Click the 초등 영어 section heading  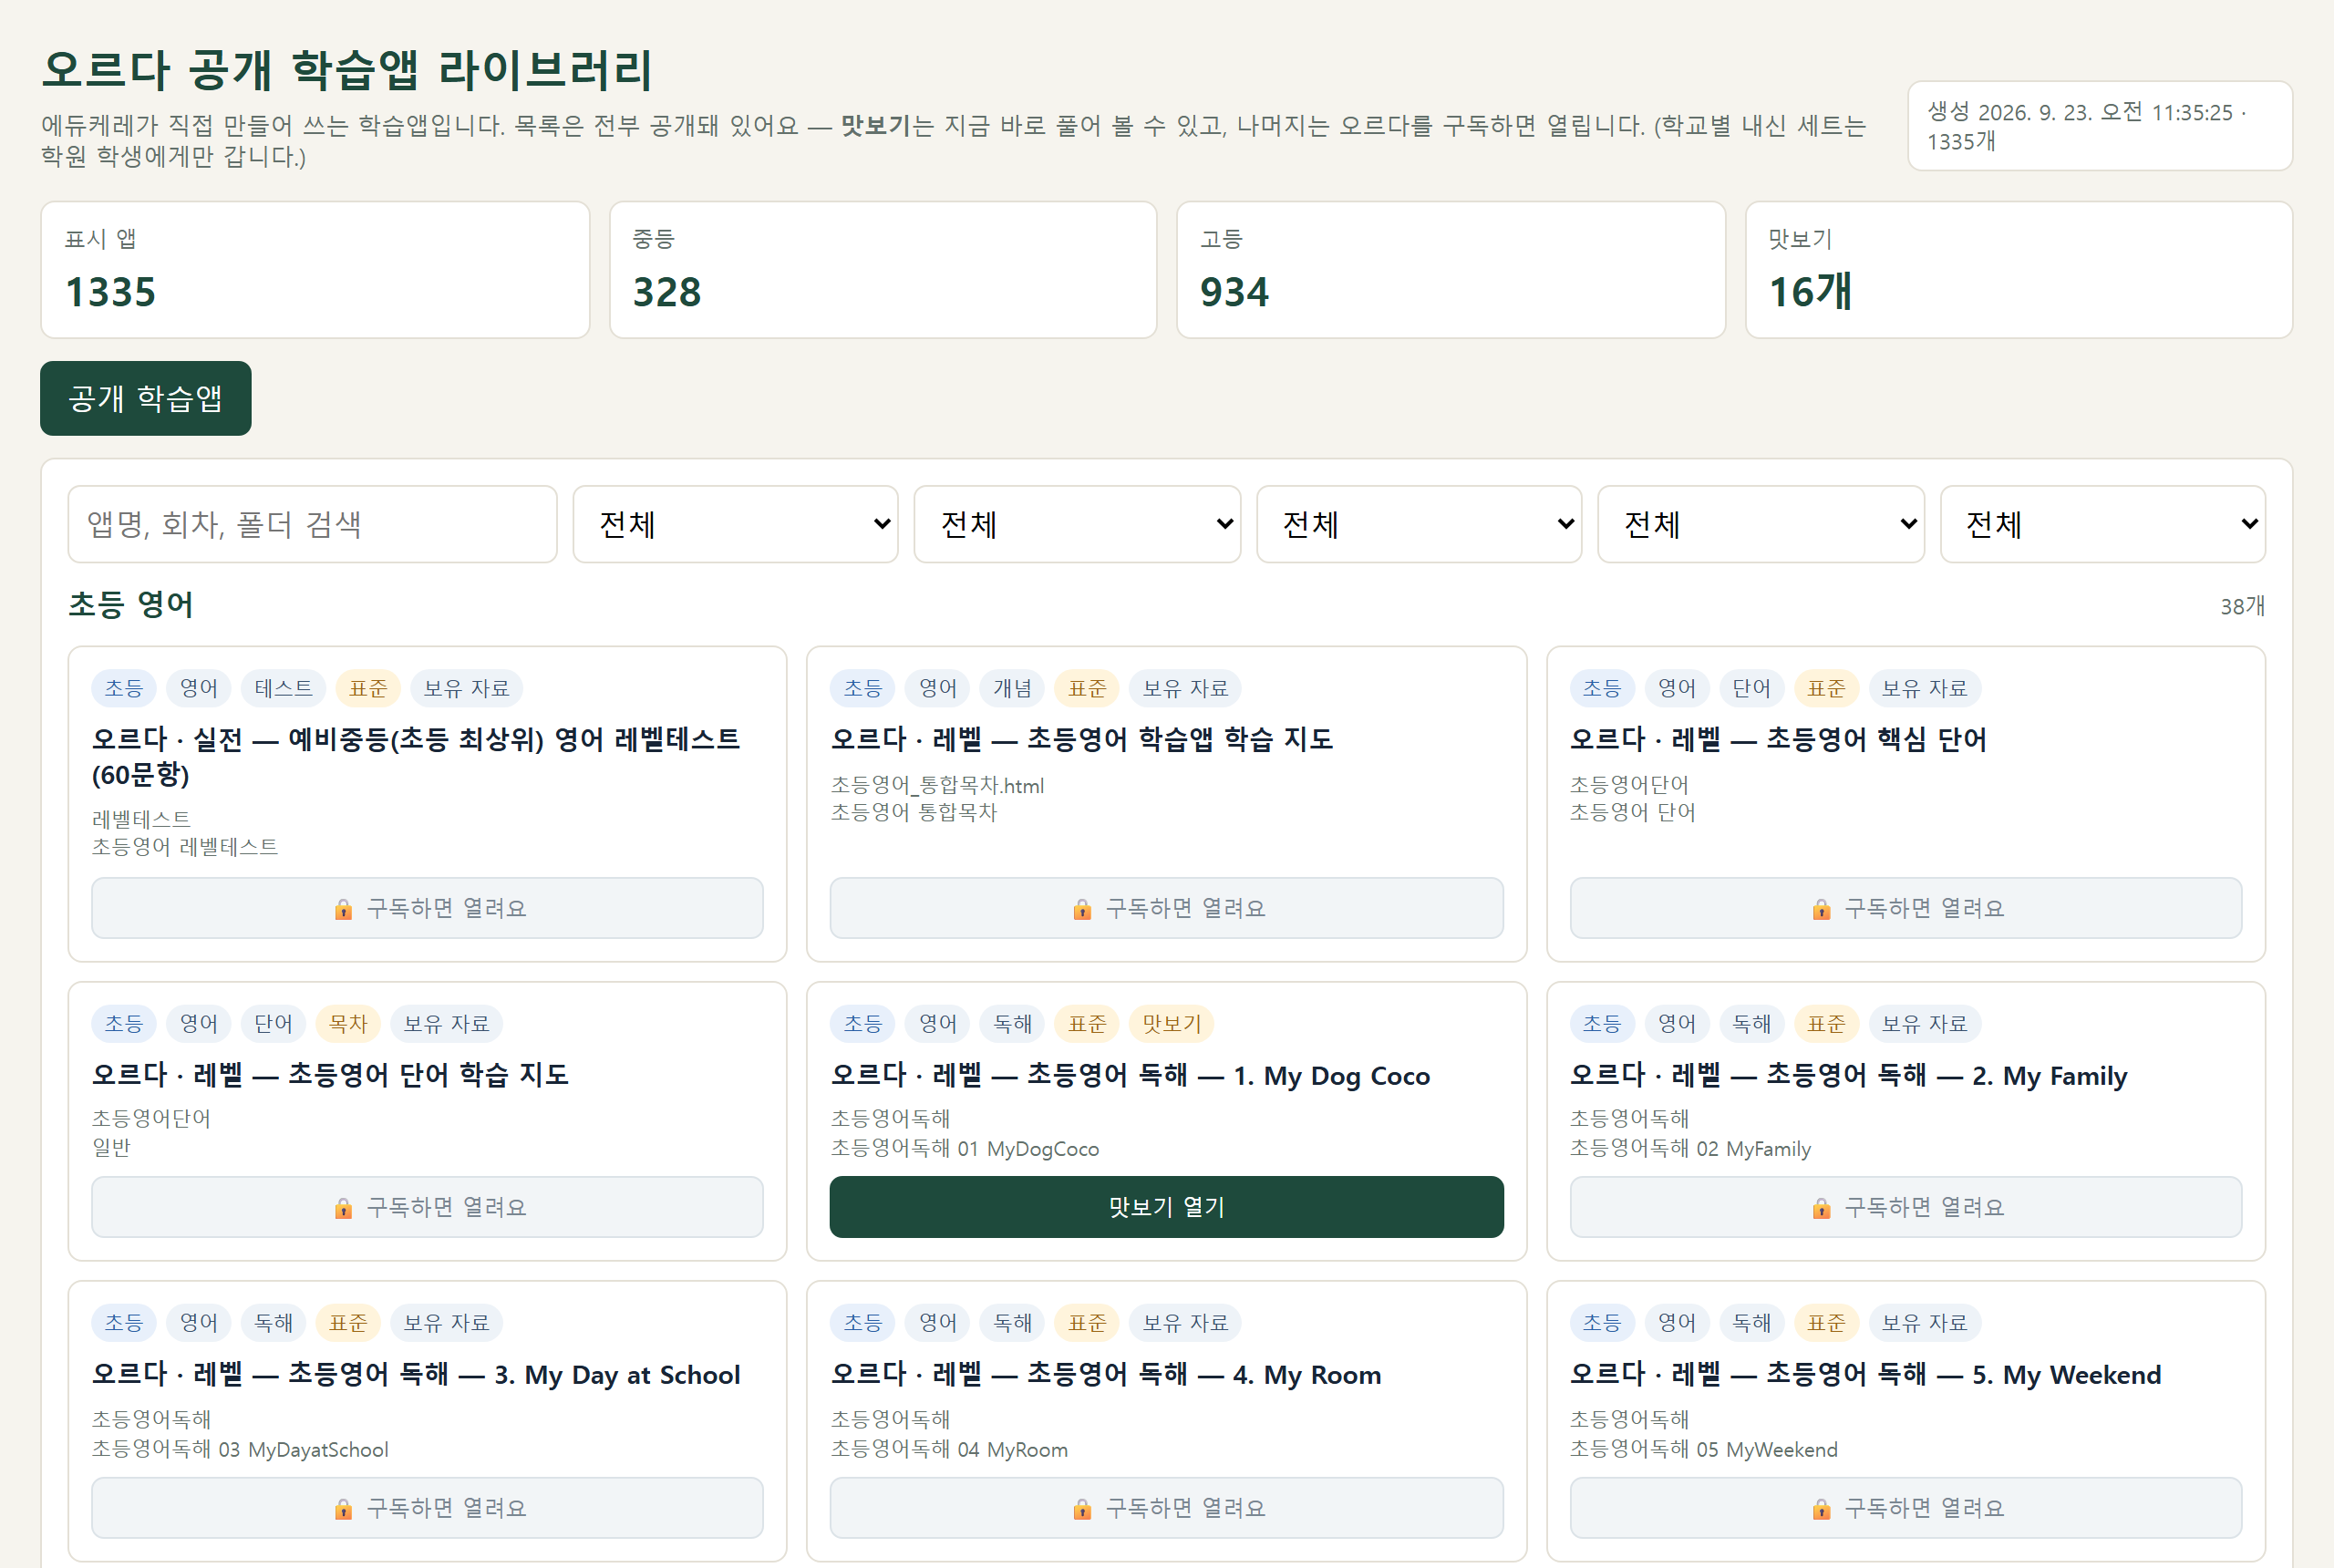click(x=131, y=604)
